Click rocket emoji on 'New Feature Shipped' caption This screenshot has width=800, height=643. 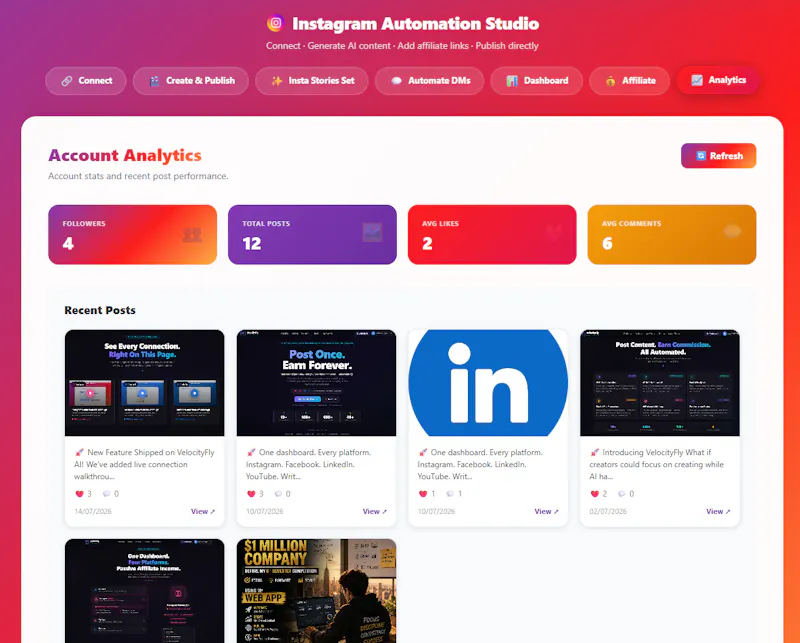(79, 452)
